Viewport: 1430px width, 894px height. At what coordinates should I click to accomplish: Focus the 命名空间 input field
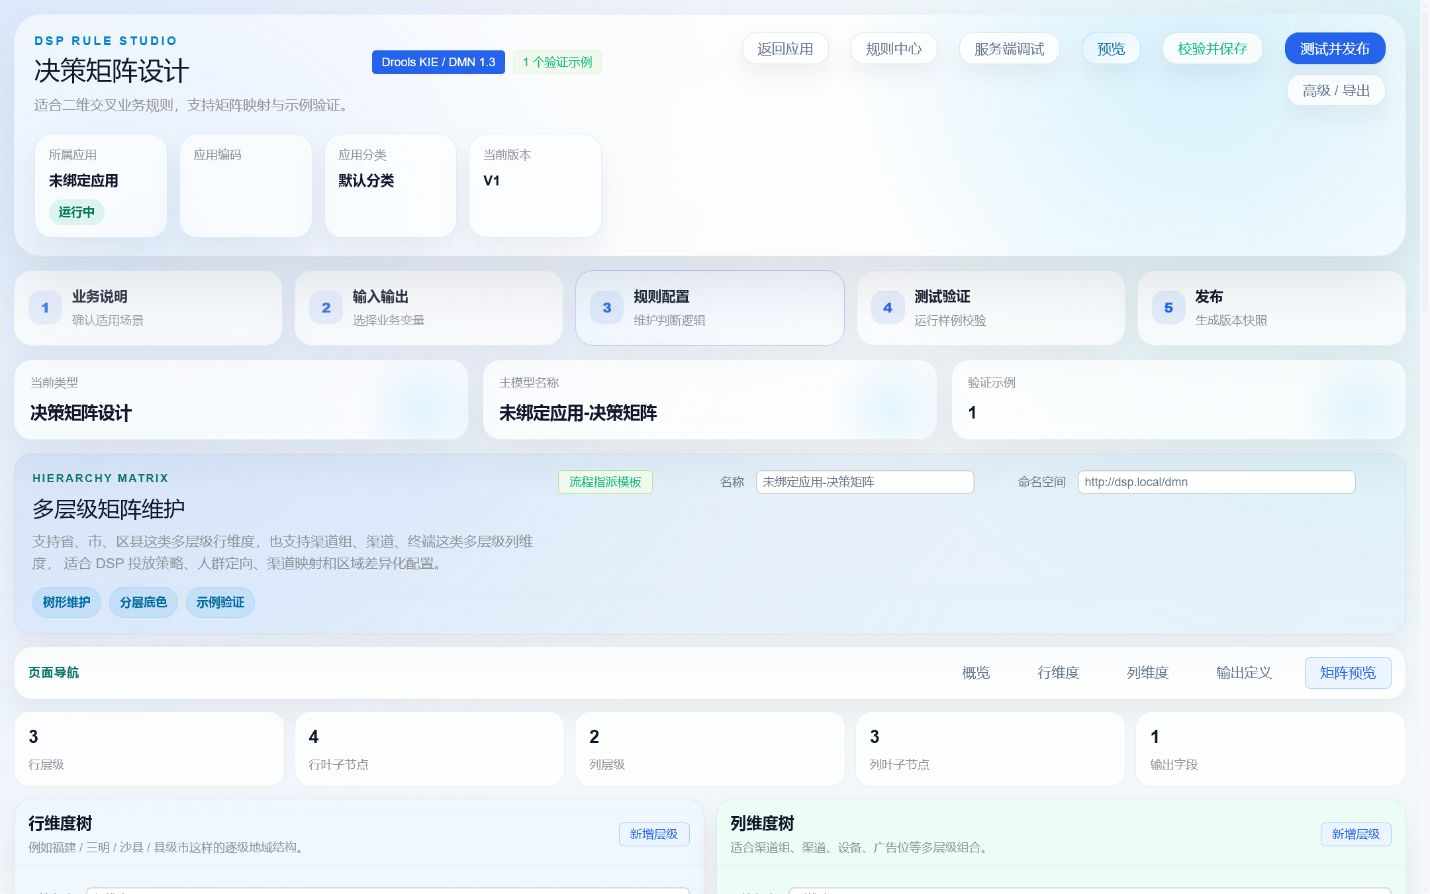coord(1217,482)
